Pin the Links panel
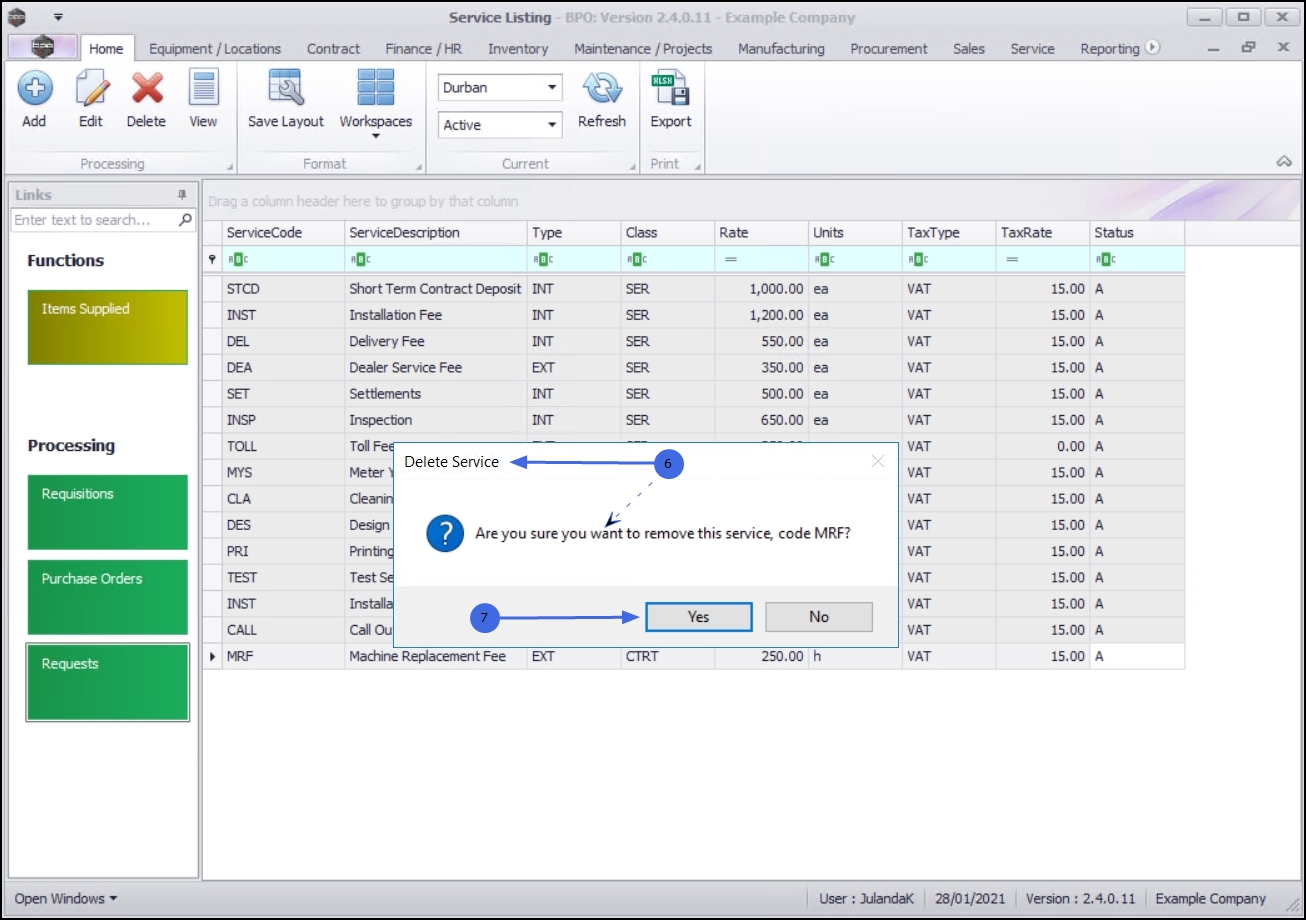The height and width of the screenshot is (920, 1306). pos(182,195)
